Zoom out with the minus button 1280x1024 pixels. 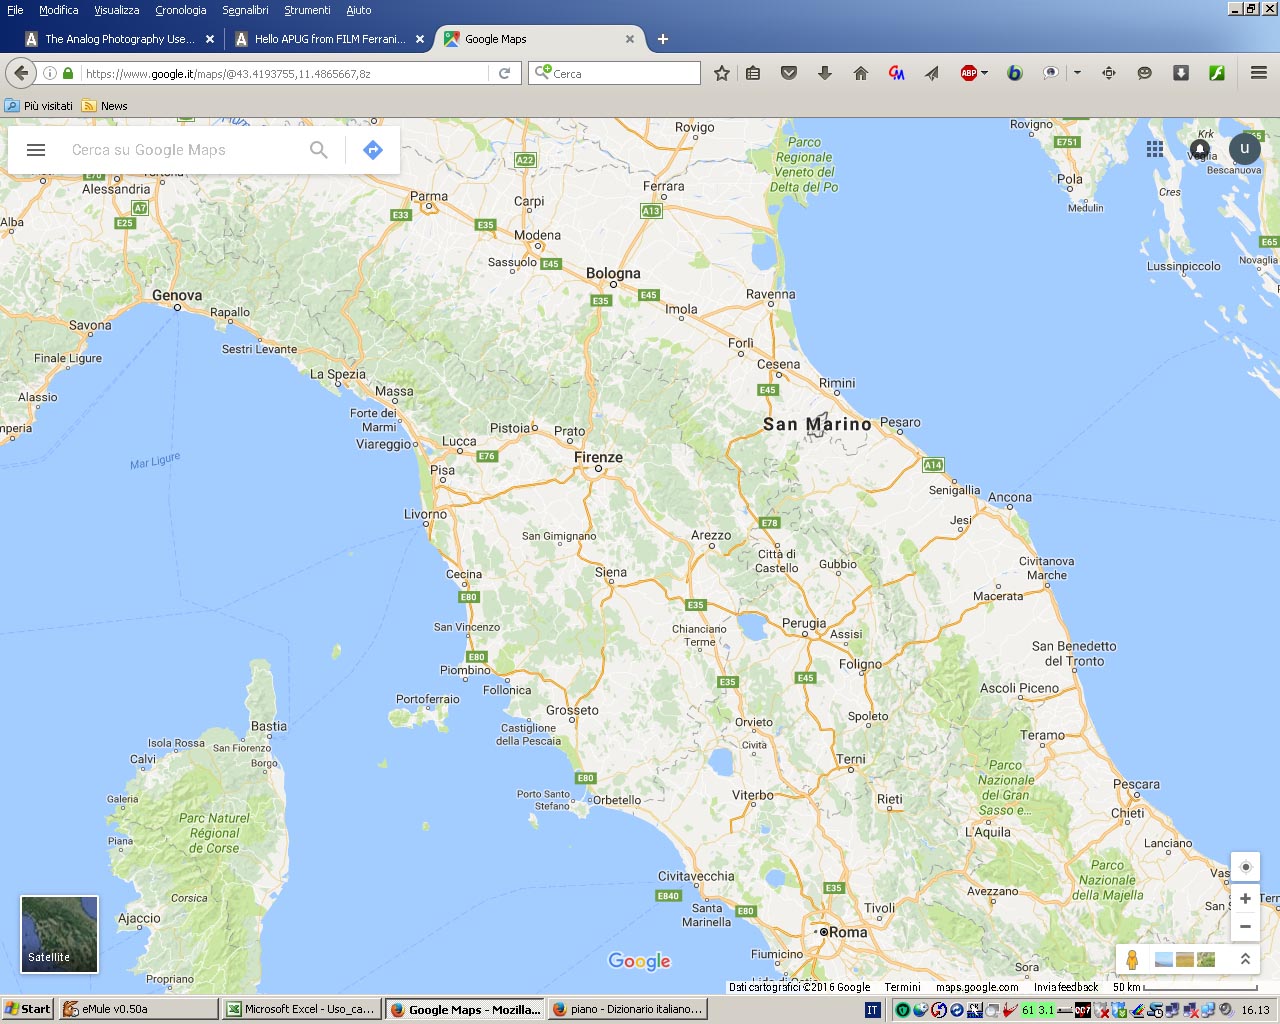pos(1245,926)
